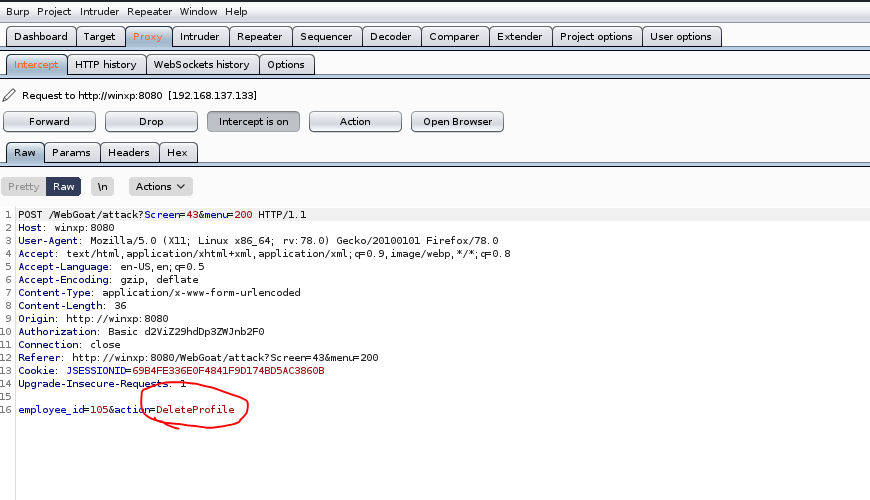Screen dimensions: 870x500
Task: View the WebSockets history sub-tab
Action: [x=201, y=64]
